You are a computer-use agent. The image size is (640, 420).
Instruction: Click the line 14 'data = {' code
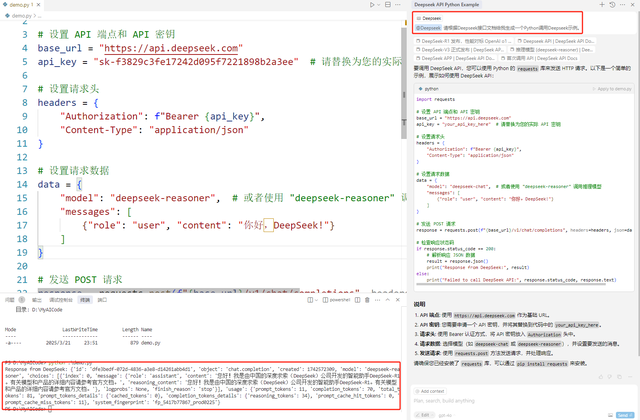[x=60, y=184]
